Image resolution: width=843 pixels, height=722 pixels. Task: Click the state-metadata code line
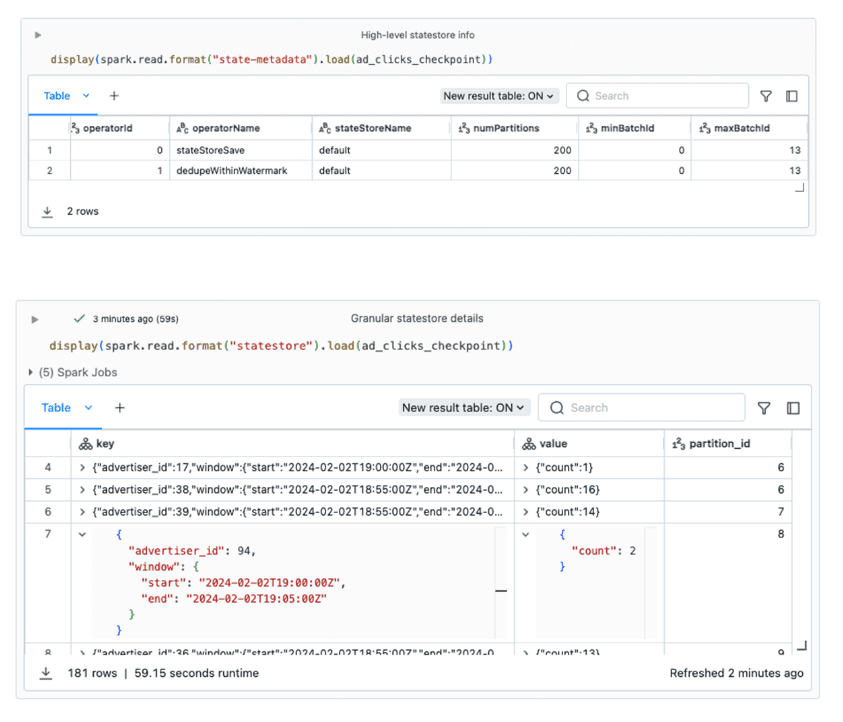pyautogui.click(x=272, y=59)
